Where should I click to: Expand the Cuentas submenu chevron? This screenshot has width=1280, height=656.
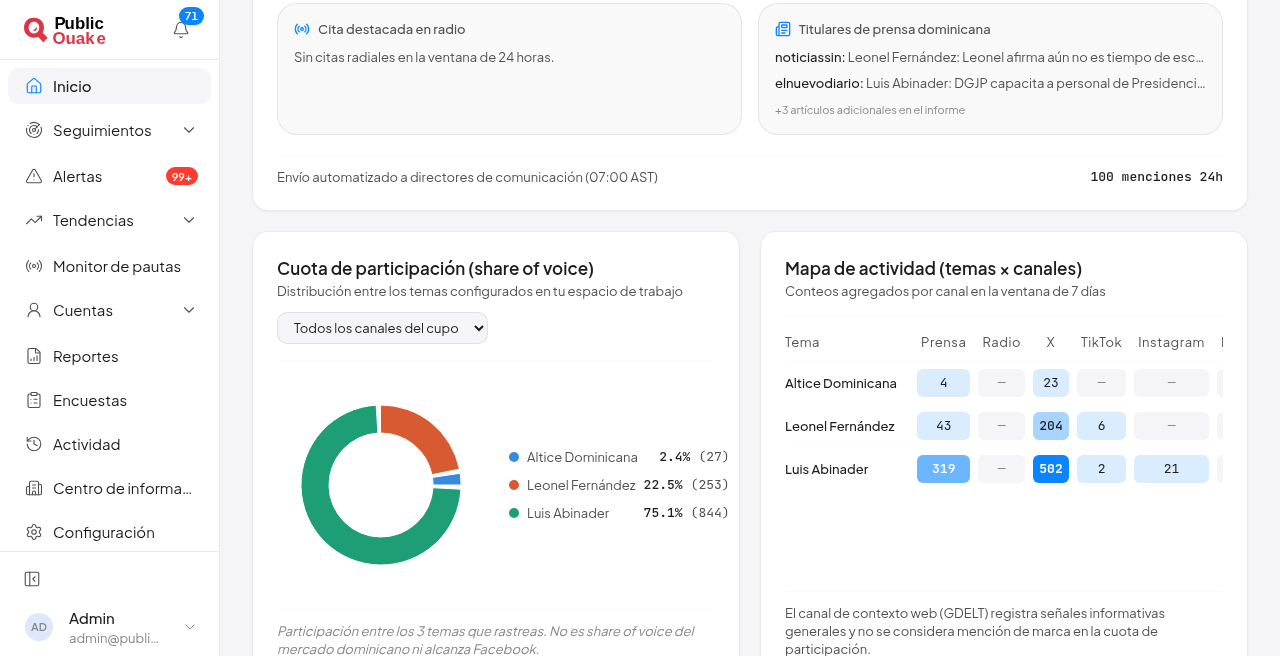click(189, 310)
